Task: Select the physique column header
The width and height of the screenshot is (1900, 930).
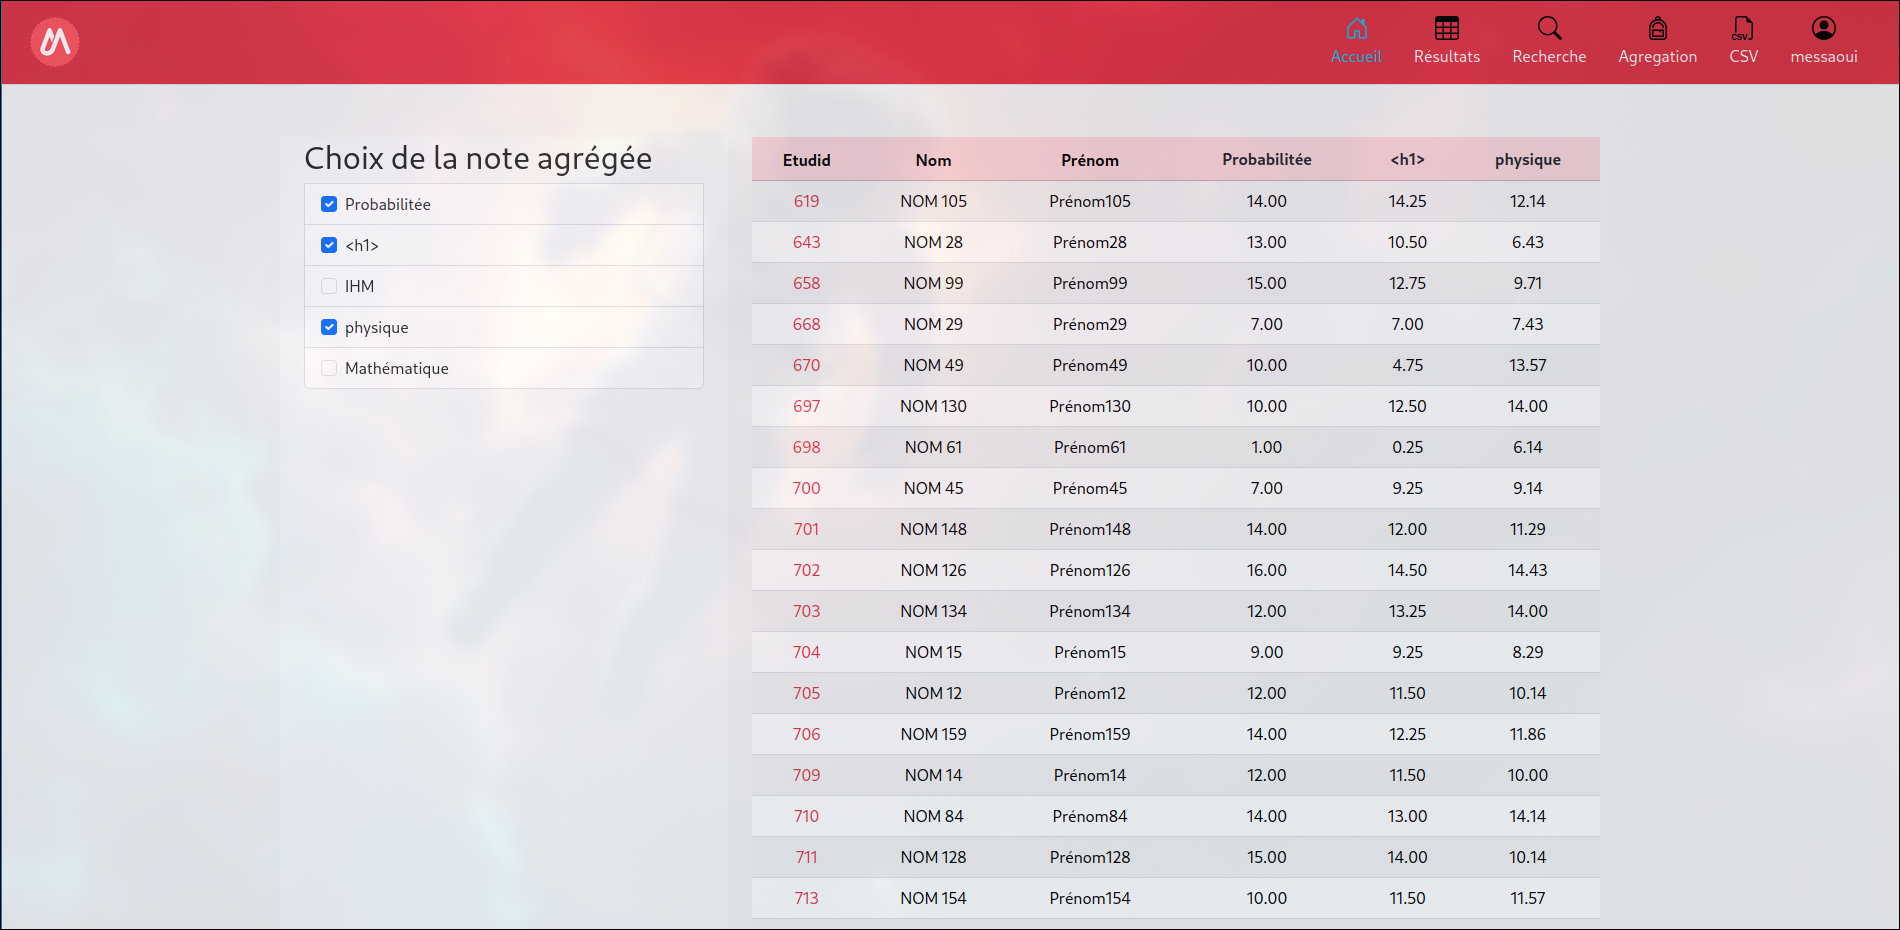Action: click(x=1527, y=160)
